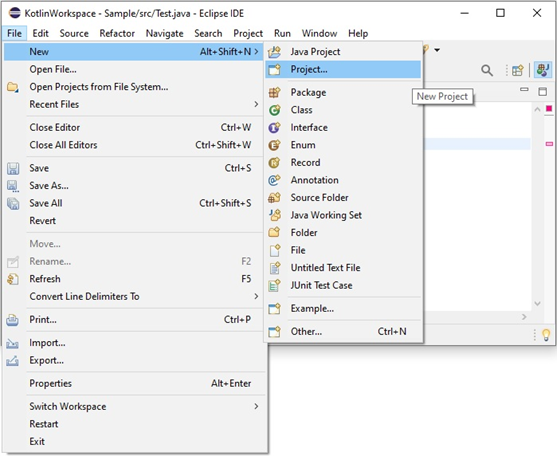The image size is (557, 456).
Task: Maximize the editor view panel
Action: 542,91
